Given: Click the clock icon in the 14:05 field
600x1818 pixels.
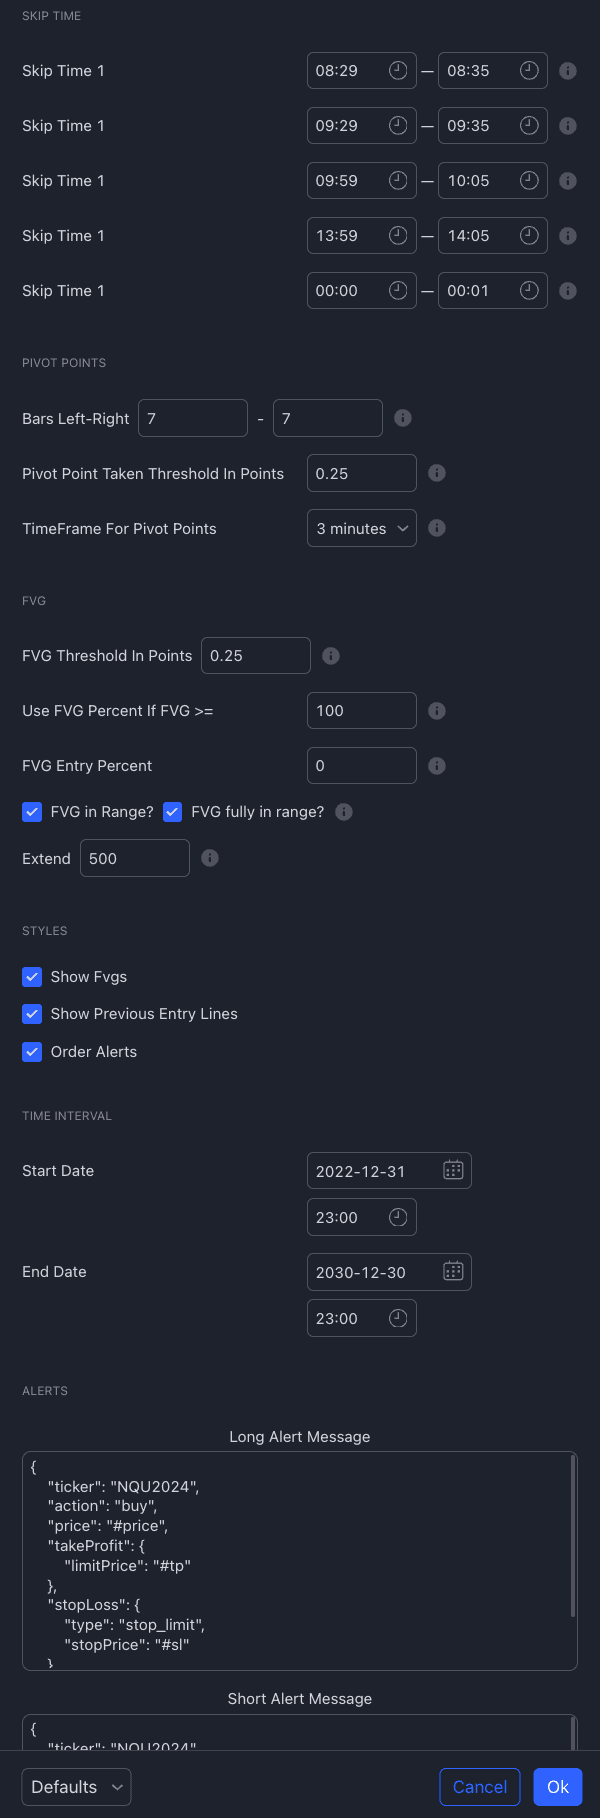Looking at the screenshot, I should (x=529, y=235).
